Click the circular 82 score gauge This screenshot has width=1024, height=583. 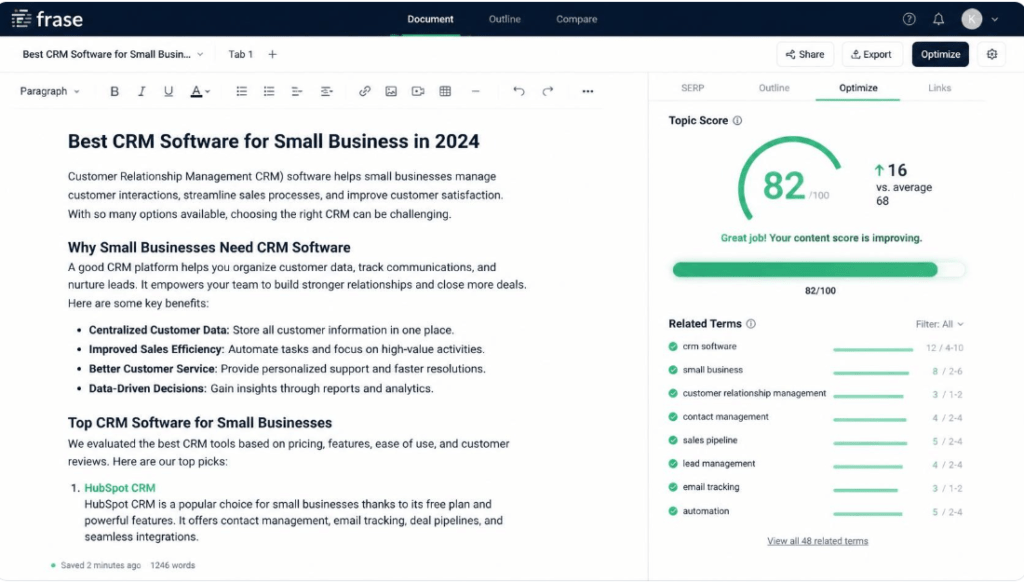[x=790, y=180]
